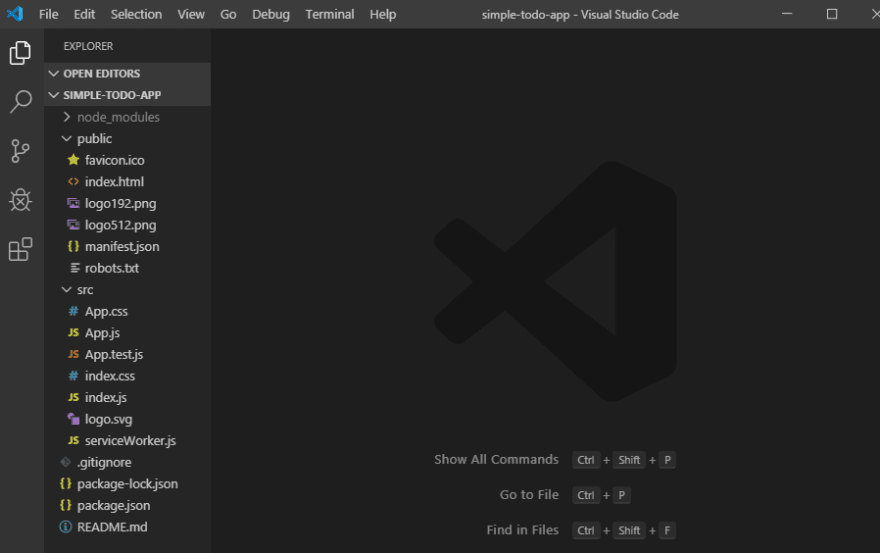This screenshot has width=880, height=553.
Task: Click the hash icon beside index.css
Action: point(73,376)
